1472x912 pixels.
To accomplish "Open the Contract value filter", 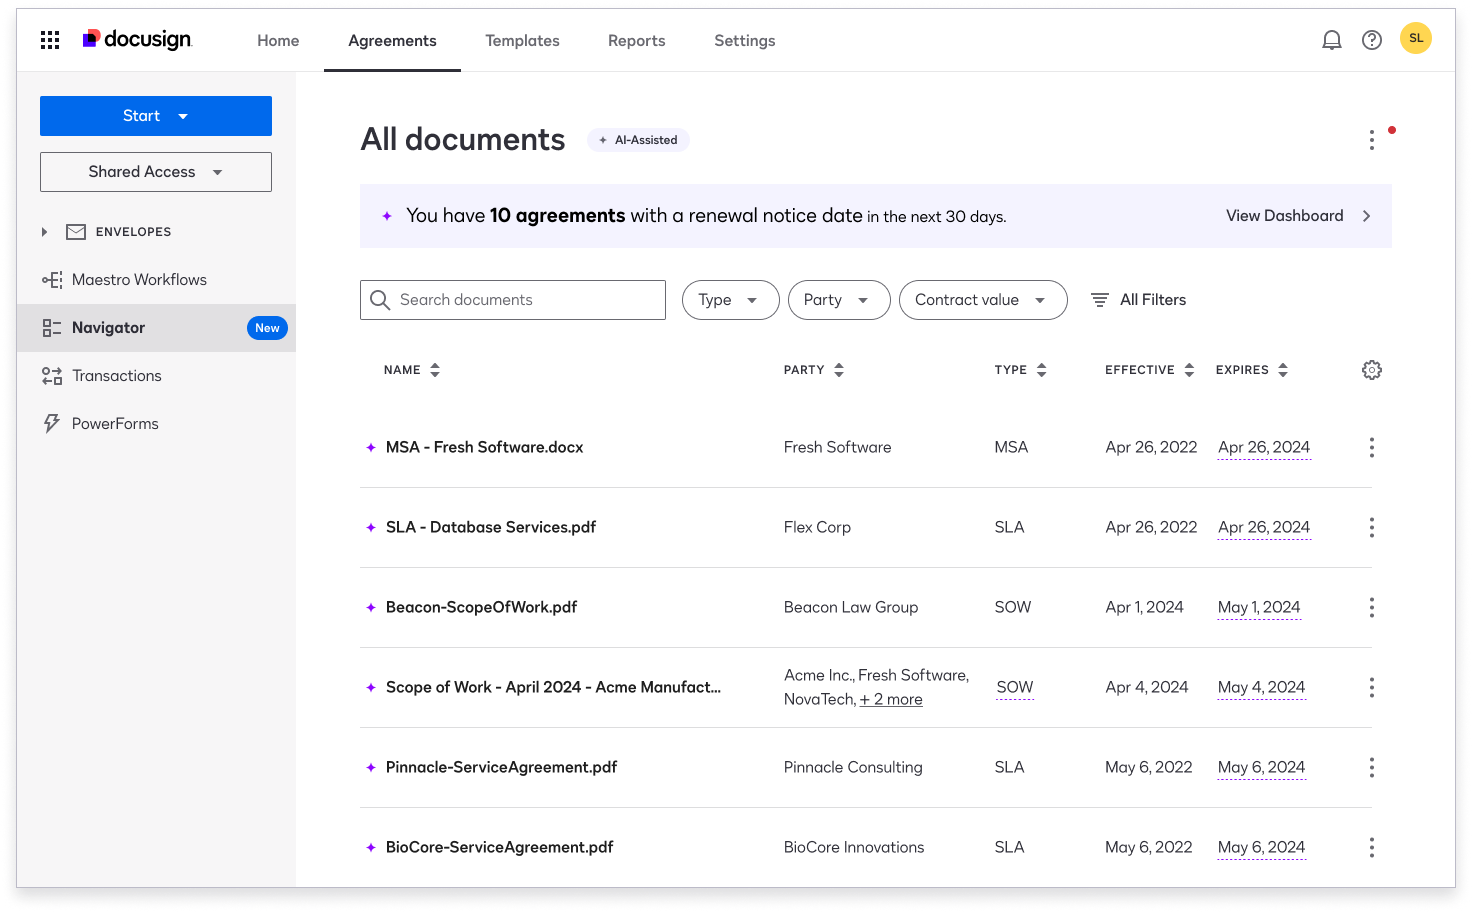I will [982, 299].
